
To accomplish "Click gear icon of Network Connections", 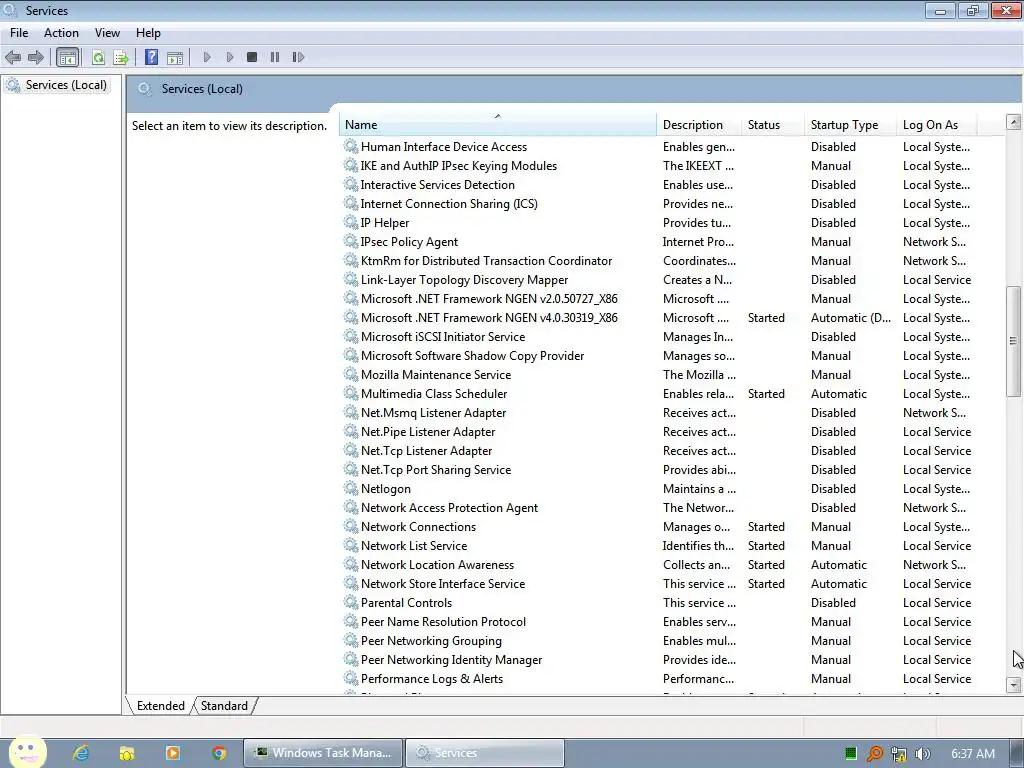I will coord(351,526).
